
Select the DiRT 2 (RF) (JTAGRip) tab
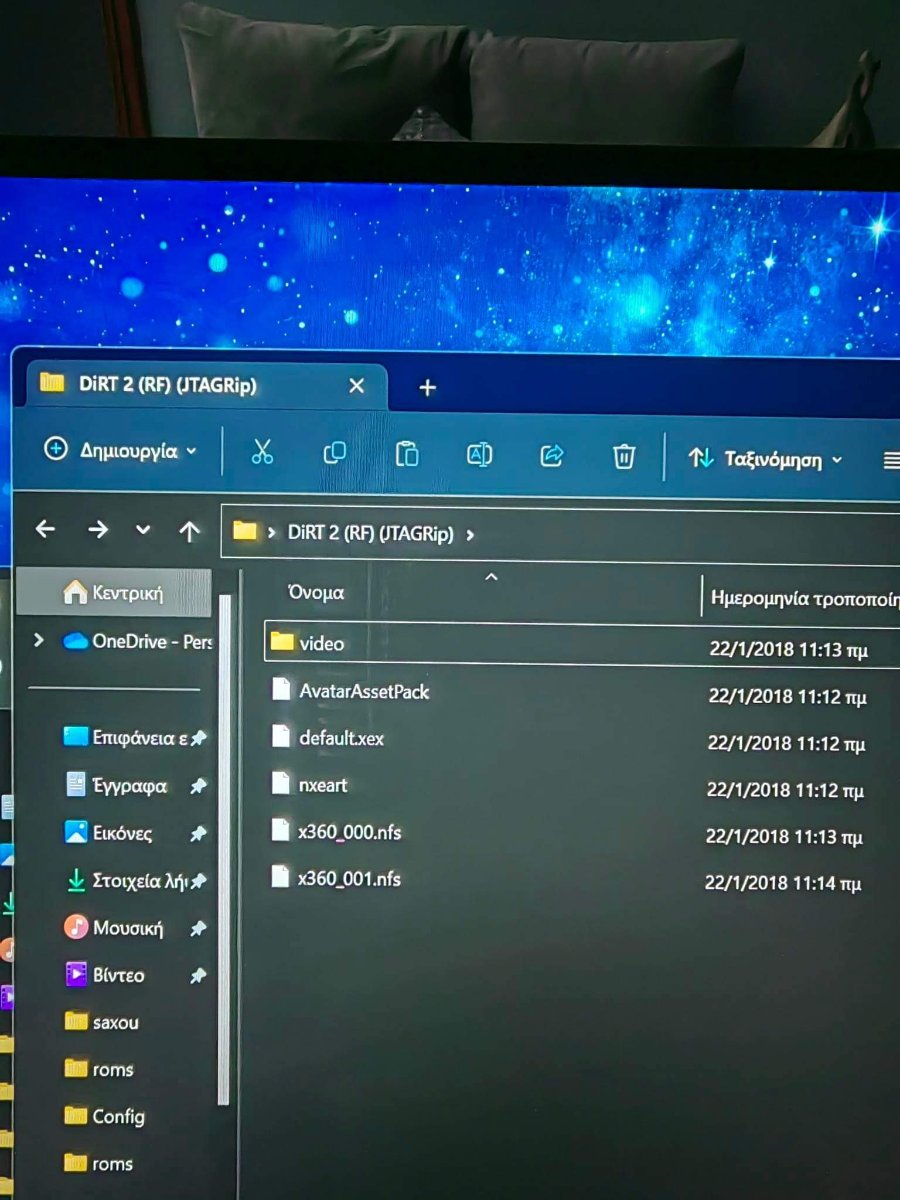click(x=205, y=385)
